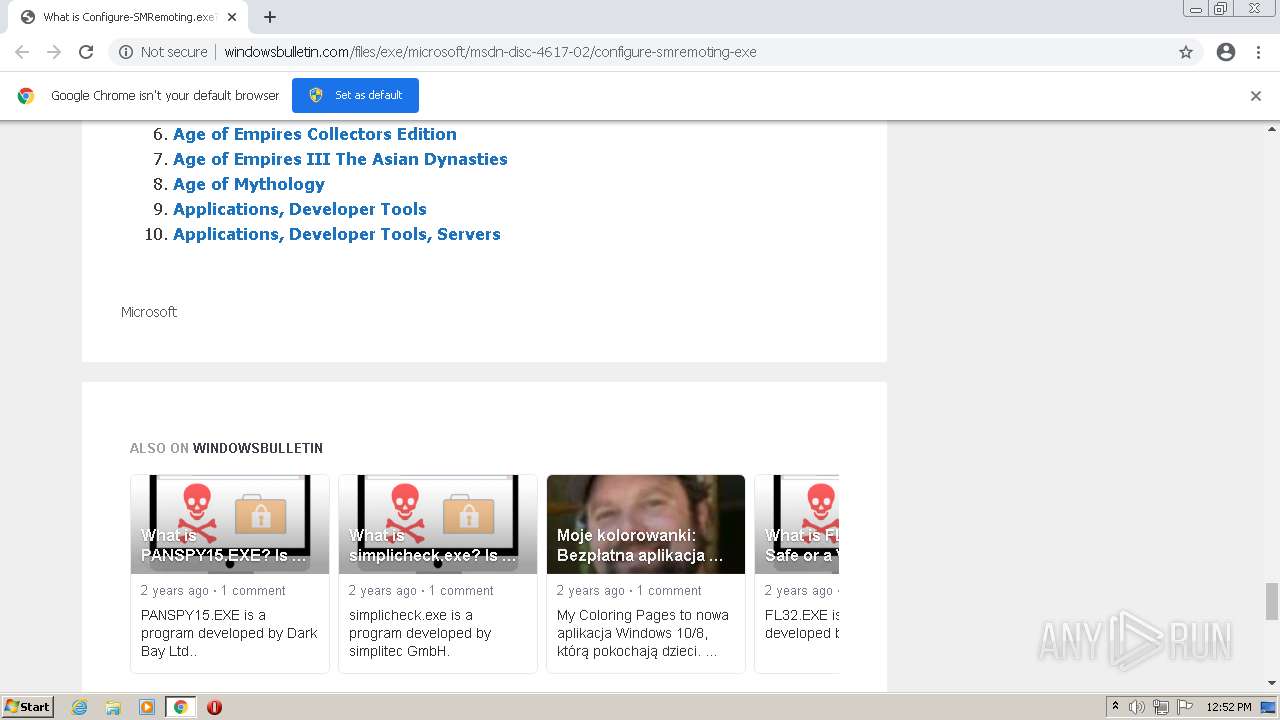This screenshot has height=720, width=1280.
Task: Click My Coloring Pages description text
Action: click(x=643, y=633)
